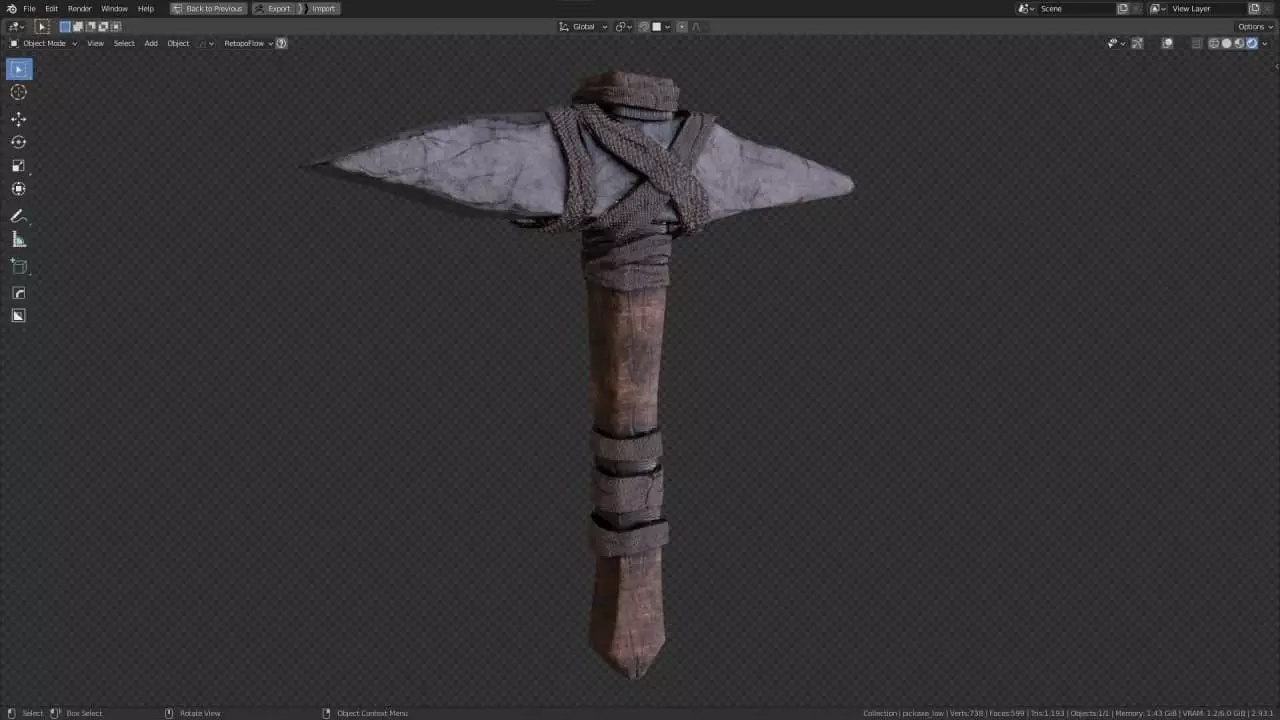This screenshot has height=720, width=1280.
Task: Open the viewport View menu
Action: coord(95,43)
